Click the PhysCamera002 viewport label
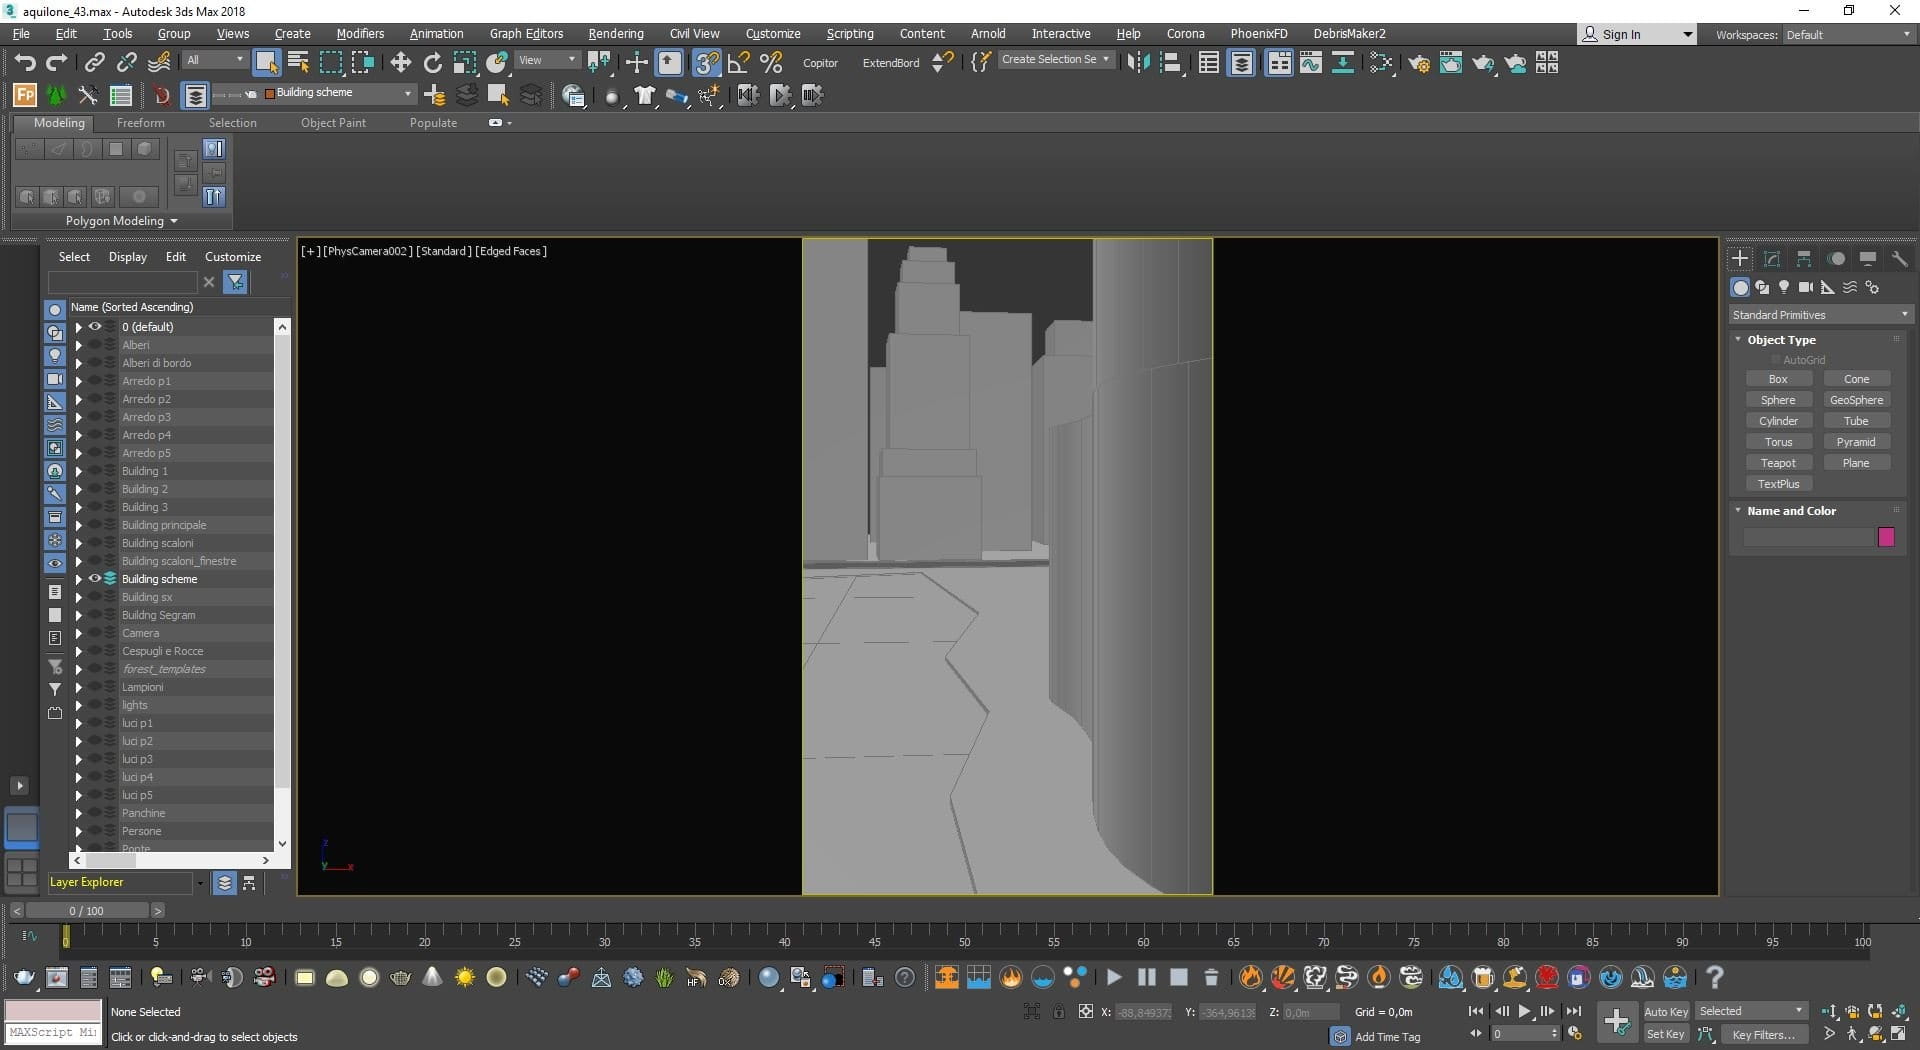 click(x=366, y=251)
